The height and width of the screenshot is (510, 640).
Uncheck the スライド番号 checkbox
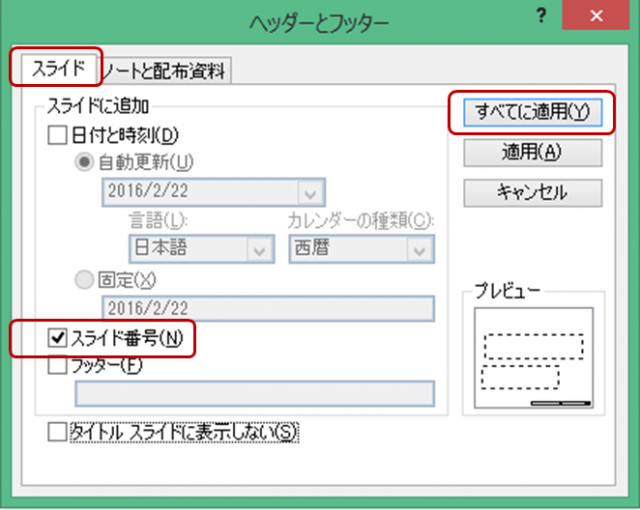pyautogui.click(x=57, y=338)
